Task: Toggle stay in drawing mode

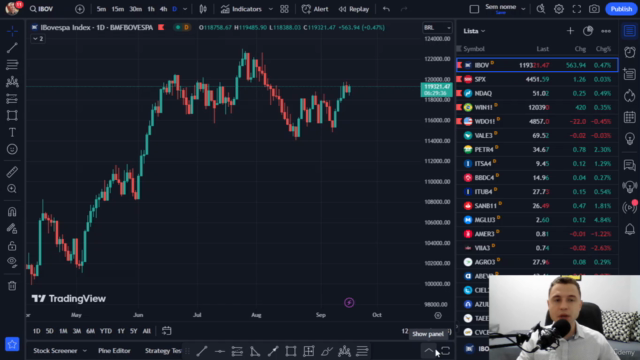Action: click(12, 229)
